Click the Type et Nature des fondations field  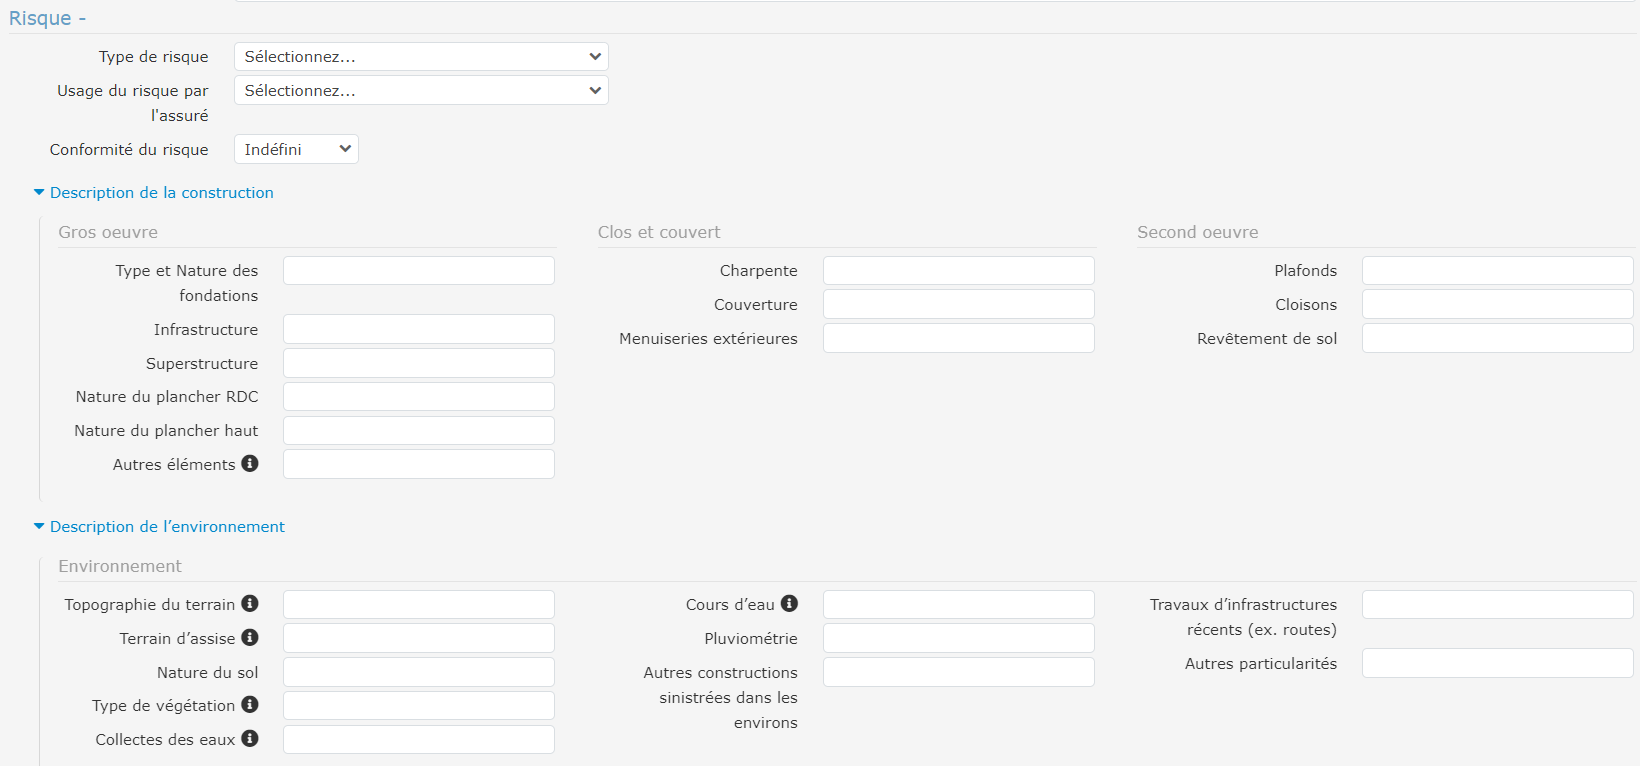(418, 271)
